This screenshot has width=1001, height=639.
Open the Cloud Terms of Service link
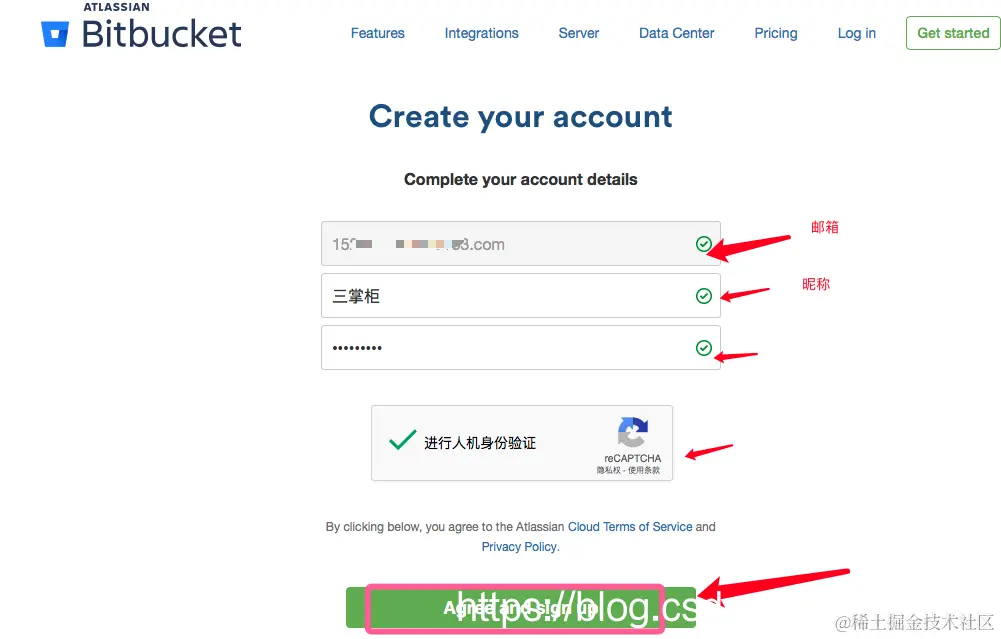click(630, 527)
